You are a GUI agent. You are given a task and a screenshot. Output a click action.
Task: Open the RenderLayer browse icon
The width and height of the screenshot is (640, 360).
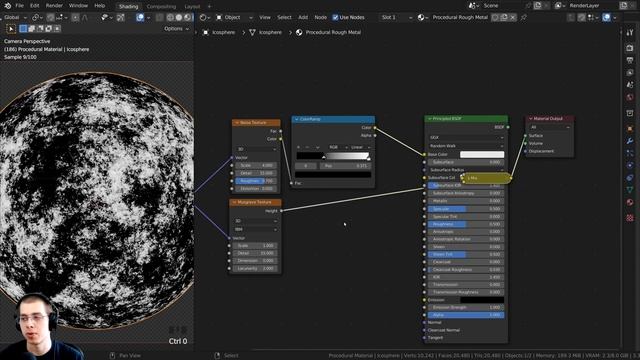click(559, 6)
